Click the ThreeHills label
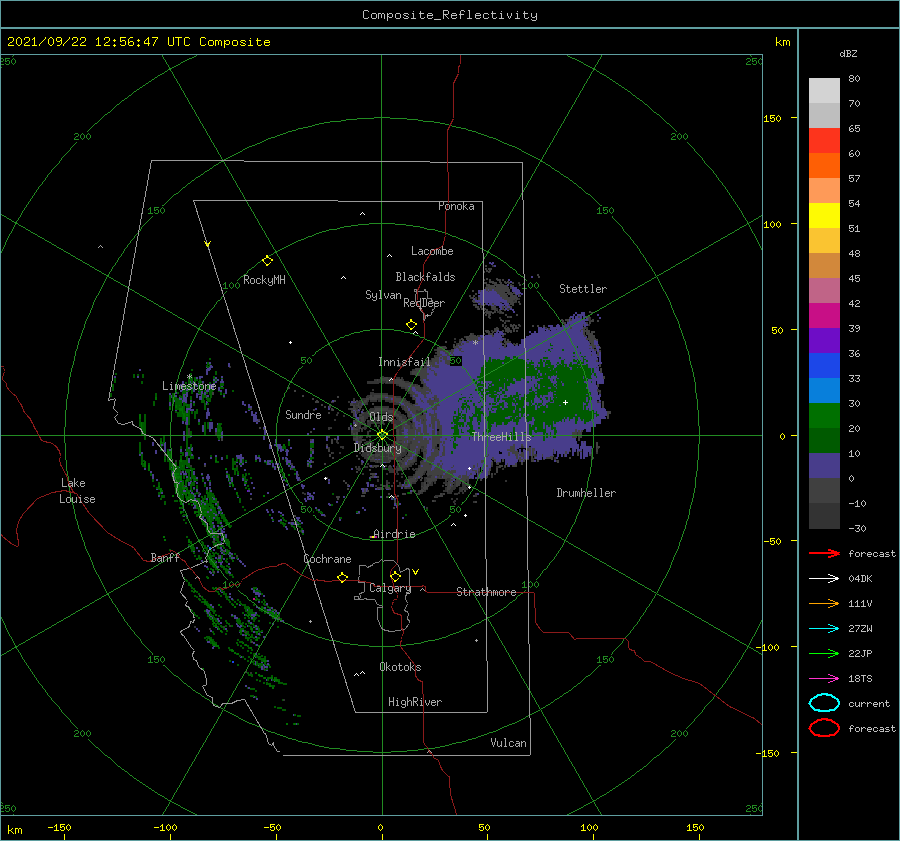Image resolution: width=900 pixels, height=841 pixels. pyautogui.click(x=502, y=437)
